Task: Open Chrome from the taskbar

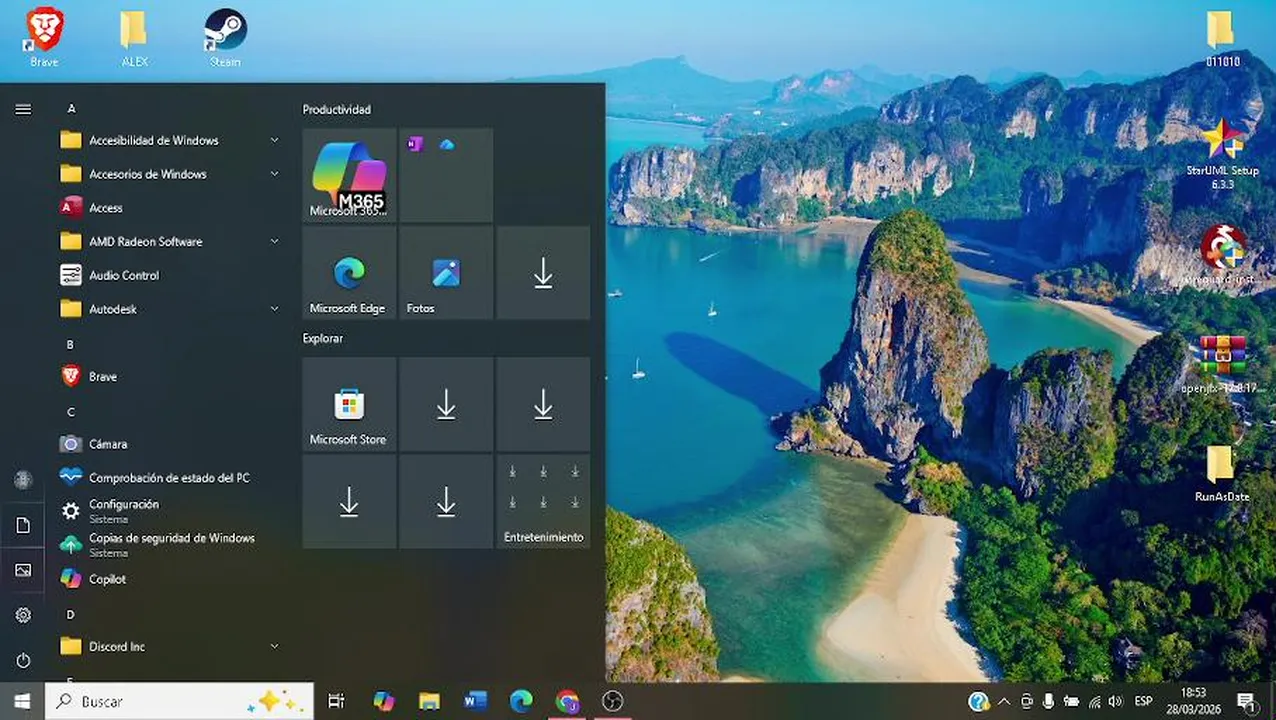Action: [x=567, y=701]
